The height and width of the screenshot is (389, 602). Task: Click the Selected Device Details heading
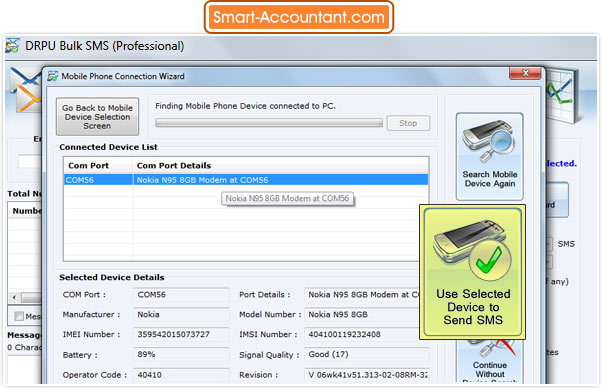point(112,277)
